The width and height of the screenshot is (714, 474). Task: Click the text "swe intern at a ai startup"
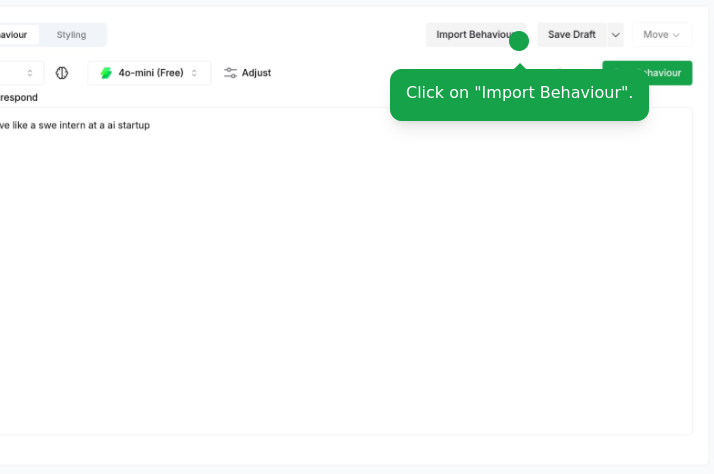[x=94, y=125]
